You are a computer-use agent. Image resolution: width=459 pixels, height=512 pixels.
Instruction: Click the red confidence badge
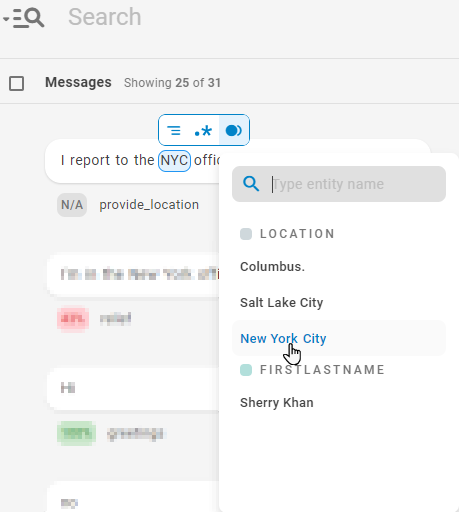click(x=73, y=319)
